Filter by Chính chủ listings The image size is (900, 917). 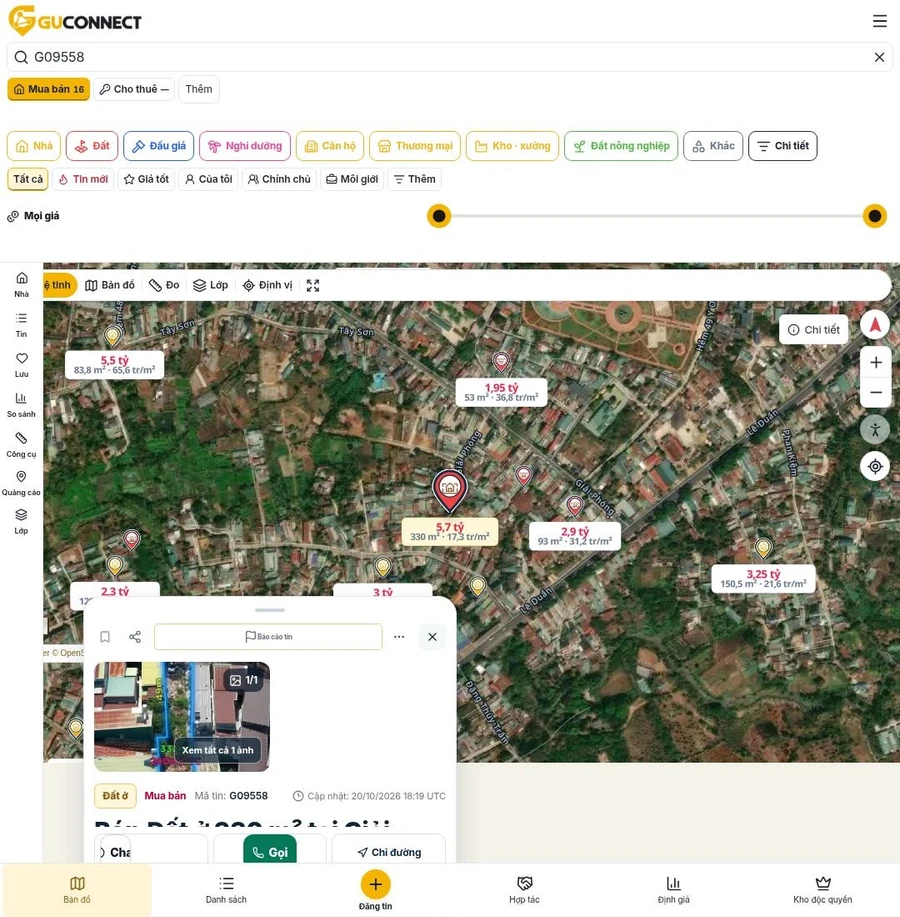pos(279,179)
